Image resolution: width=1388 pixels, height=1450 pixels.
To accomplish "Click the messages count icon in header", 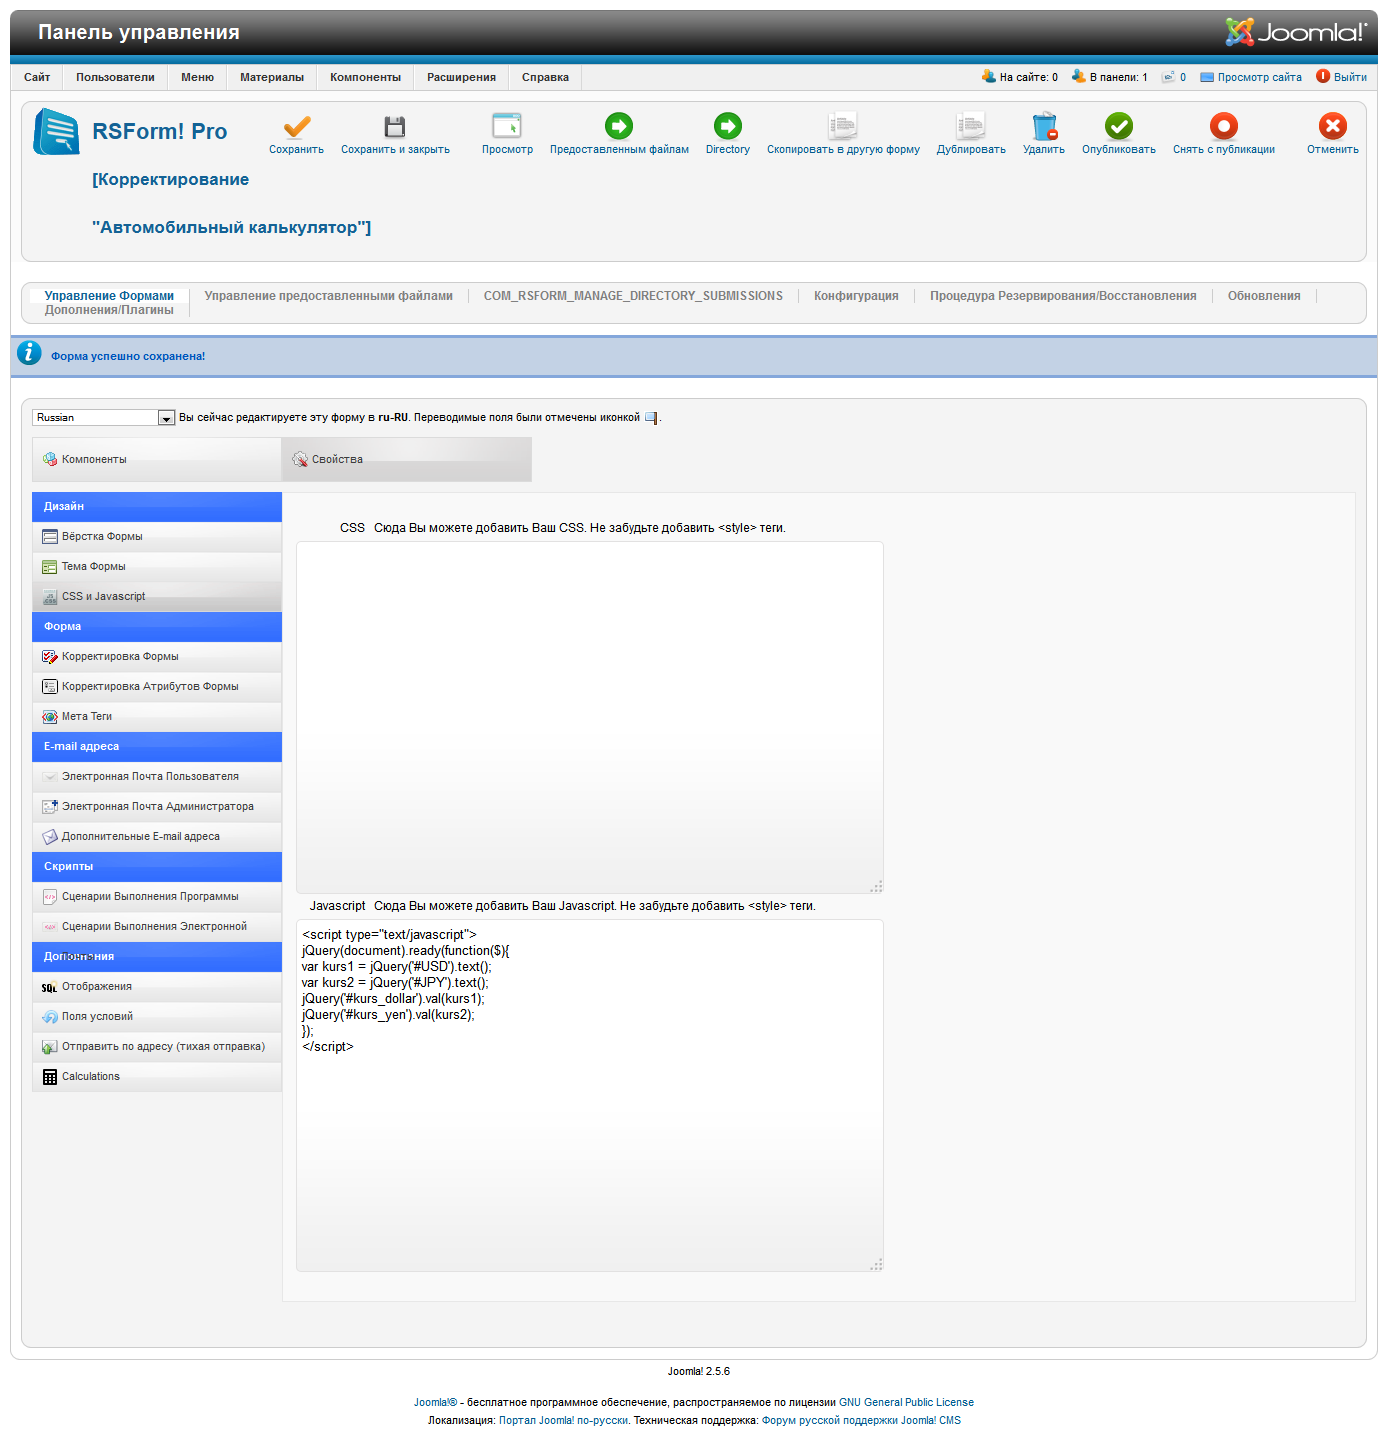I will click(1168, 77).
